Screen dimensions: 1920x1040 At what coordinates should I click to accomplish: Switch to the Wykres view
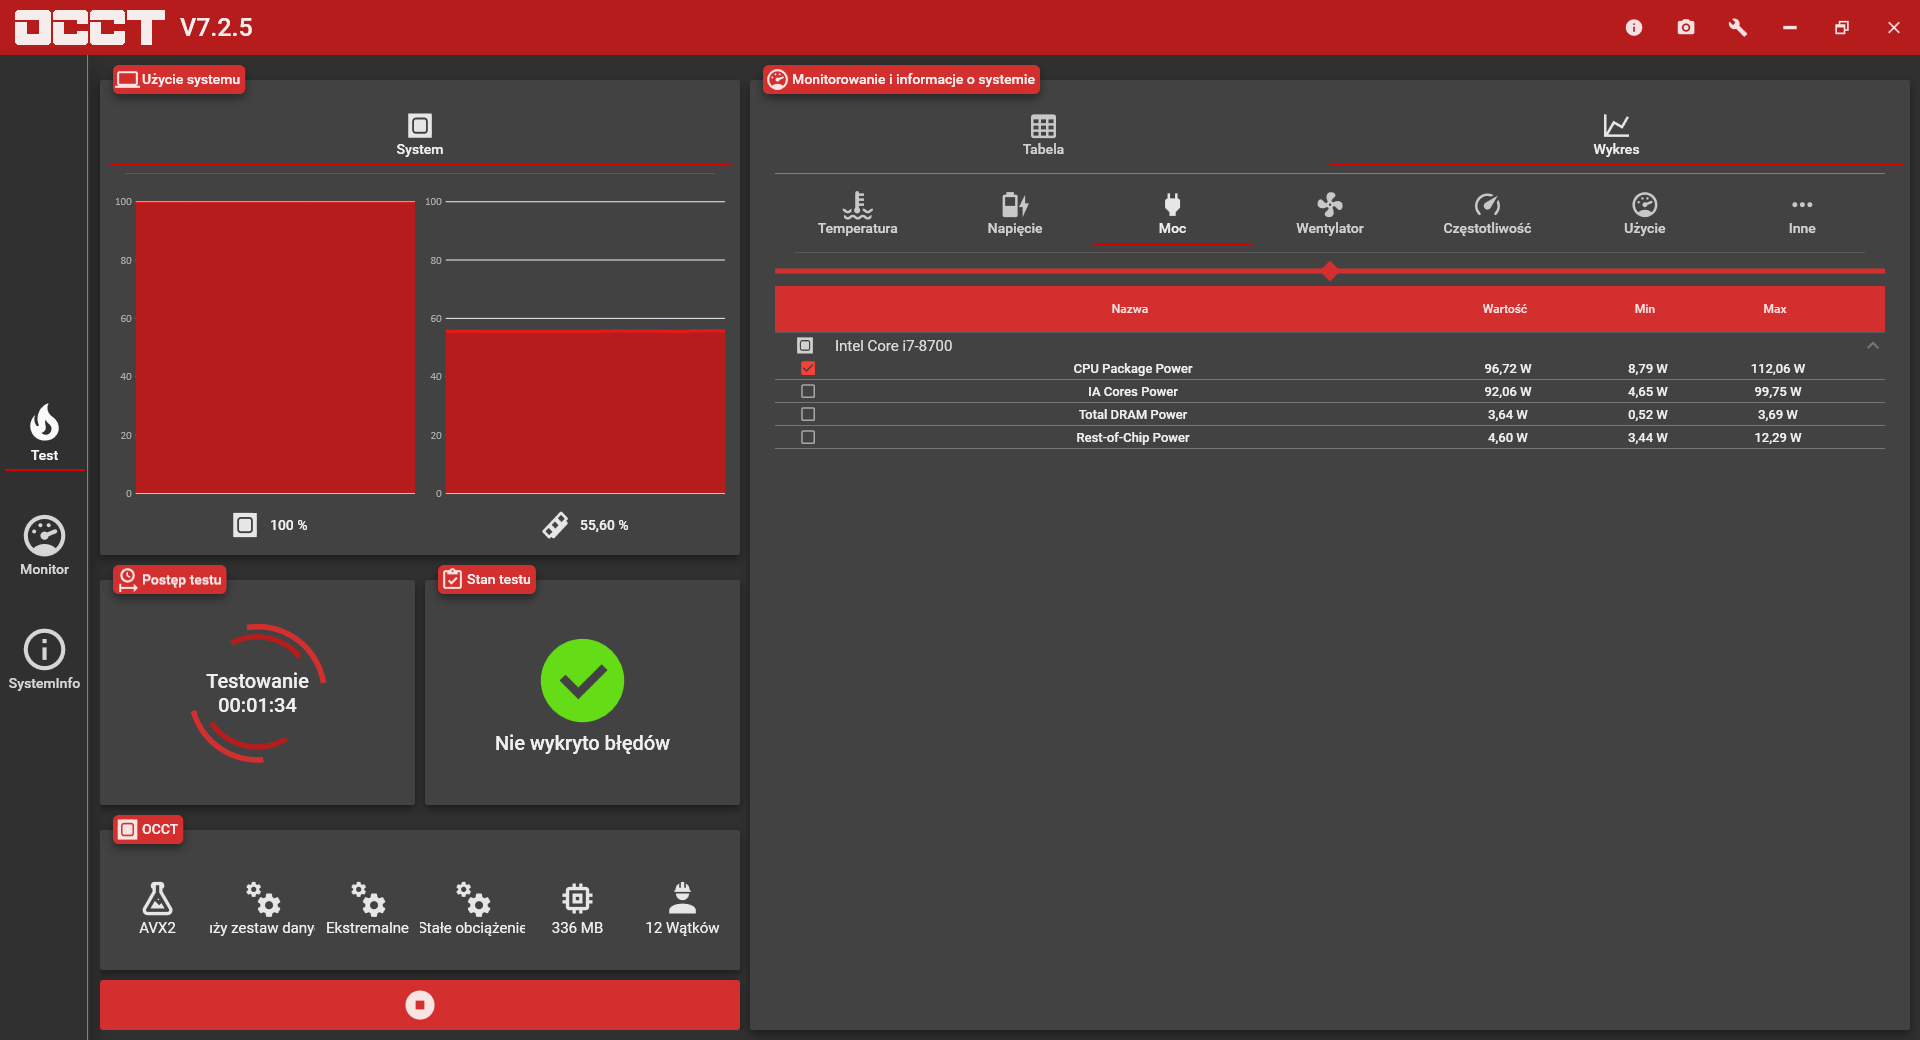[1616, 135]
